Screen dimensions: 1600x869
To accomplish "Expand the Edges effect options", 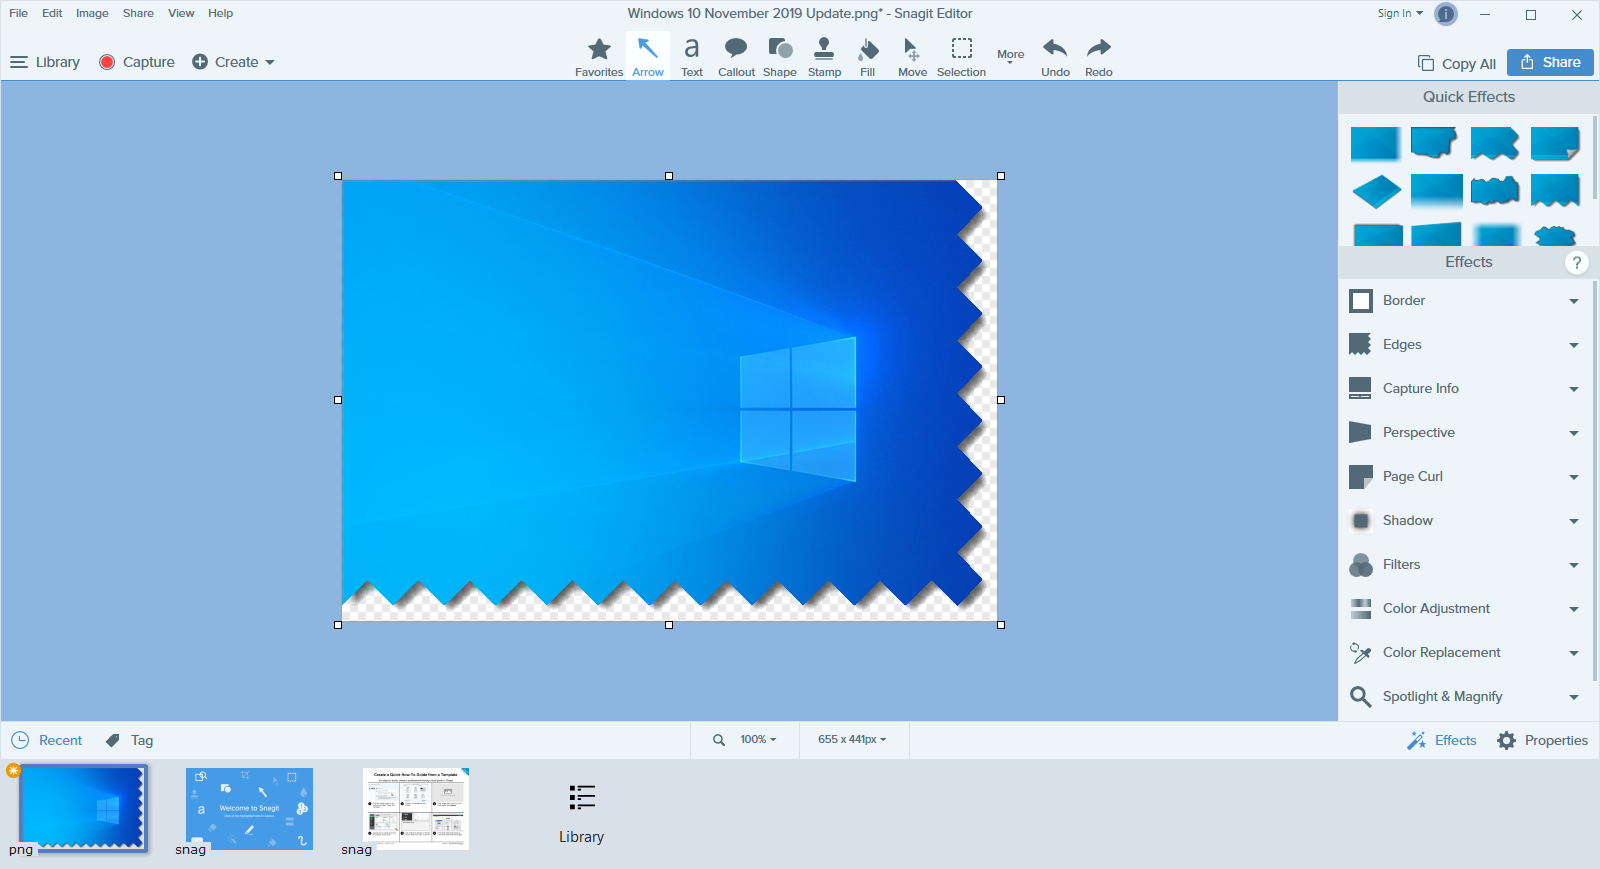I will [x=1574, y=345].
